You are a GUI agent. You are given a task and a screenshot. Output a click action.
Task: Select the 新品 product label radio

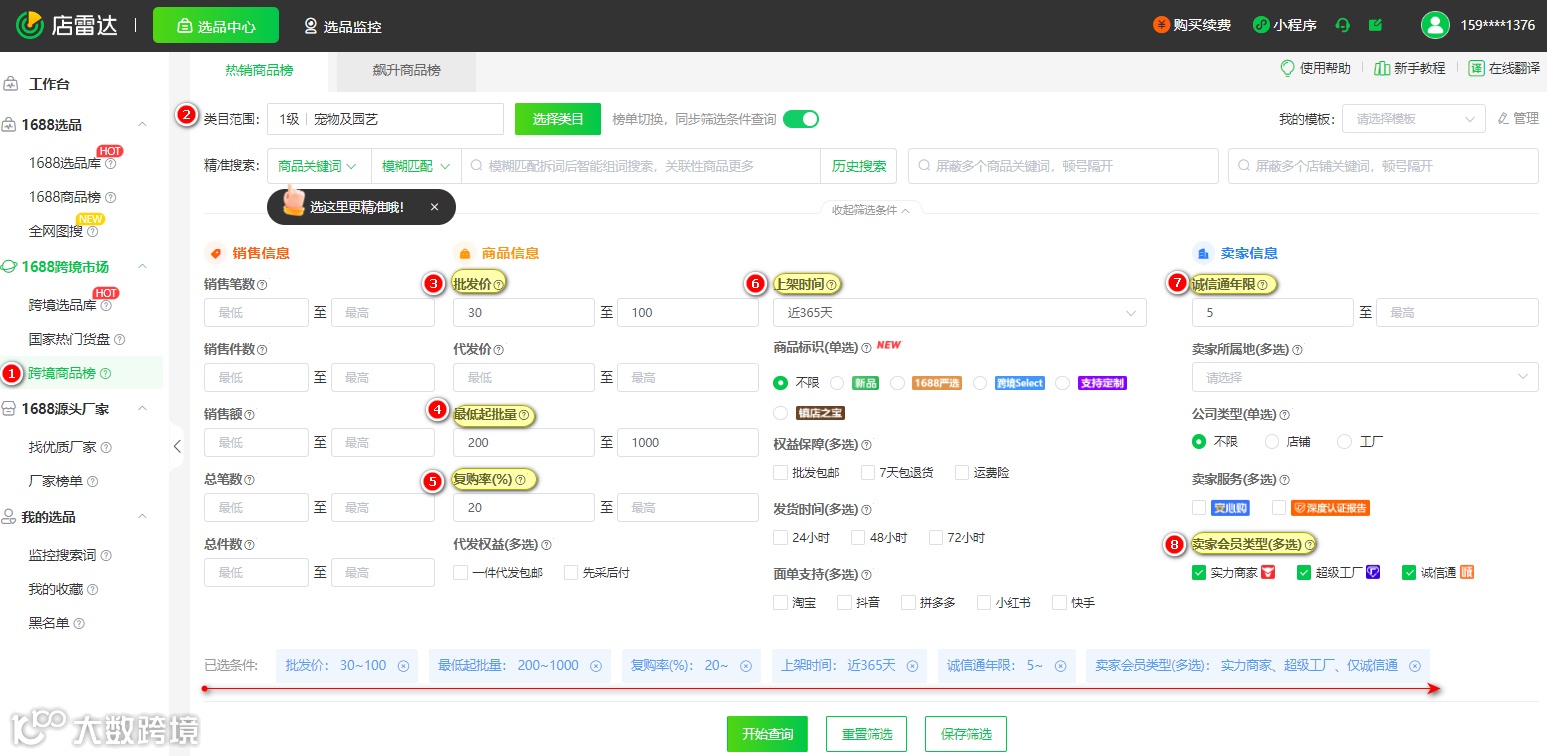tap(837, 383)
